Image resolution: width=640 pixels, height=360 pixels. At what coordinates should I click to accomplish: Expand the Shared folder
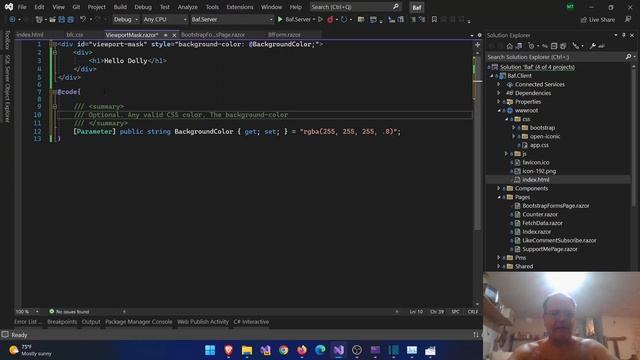(499, 267)
